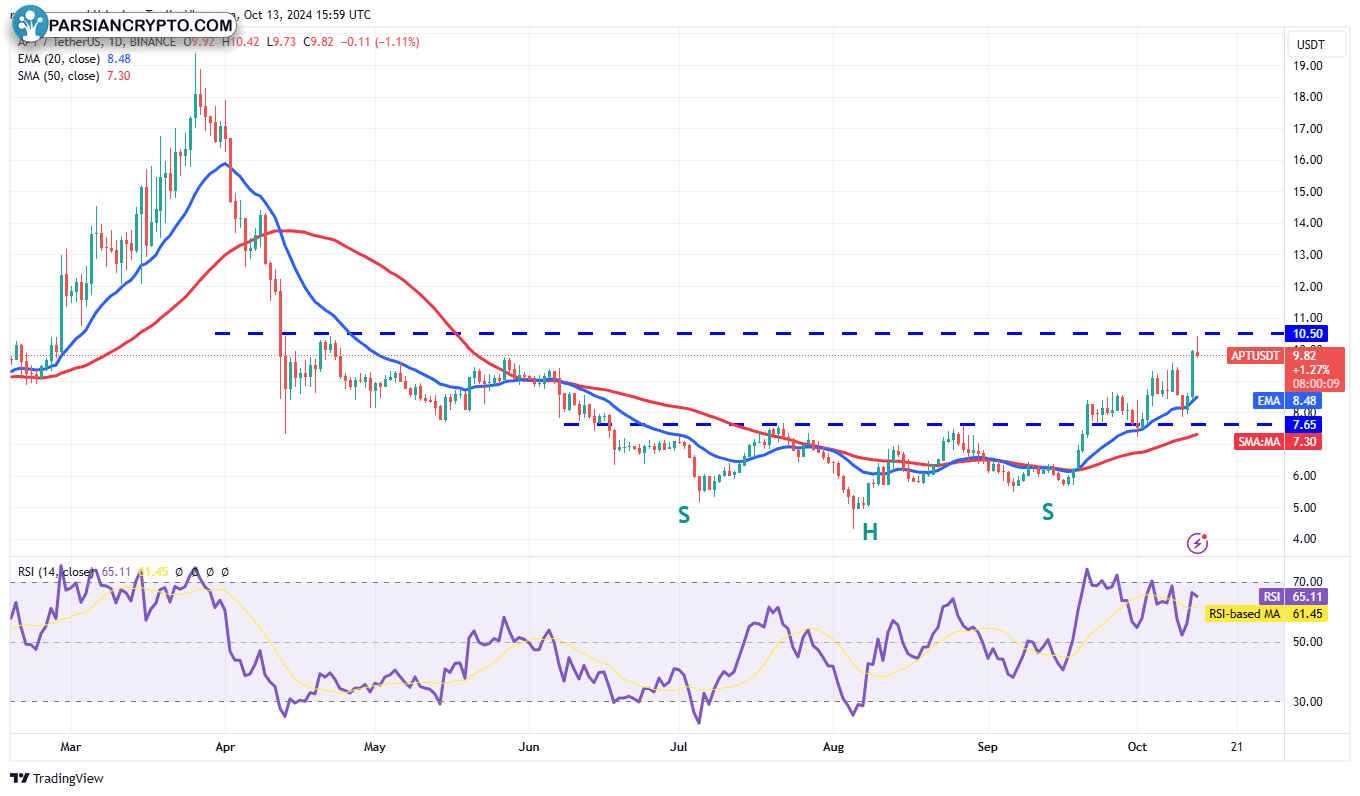The image size is (1360, 796).
Task: Click the red 7.30 SMA legend value
Action: [x=118, y=76]
